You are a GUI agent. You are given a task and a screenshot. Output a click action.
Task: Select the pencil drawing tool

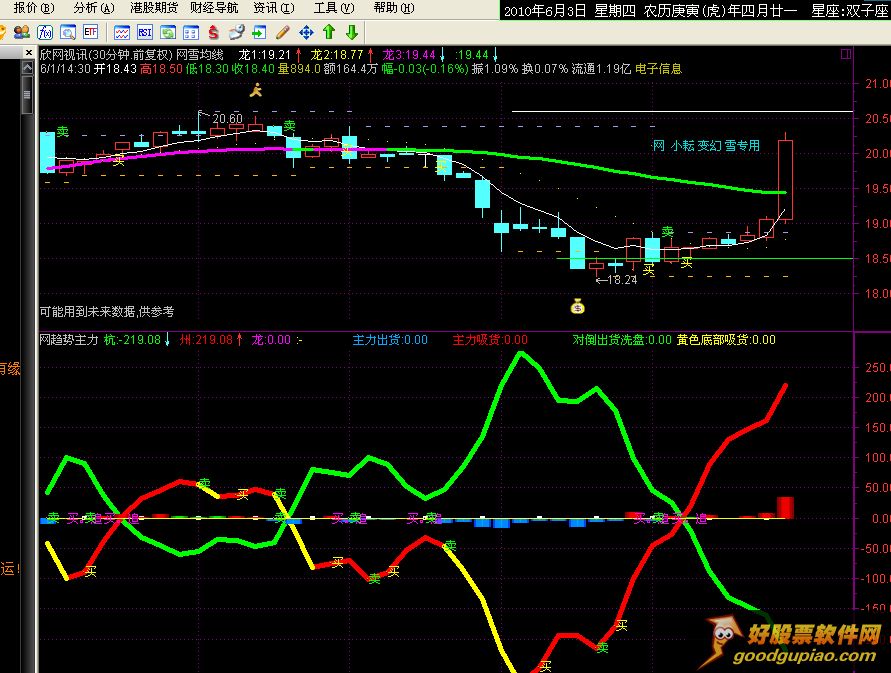[x=282, y=32]
